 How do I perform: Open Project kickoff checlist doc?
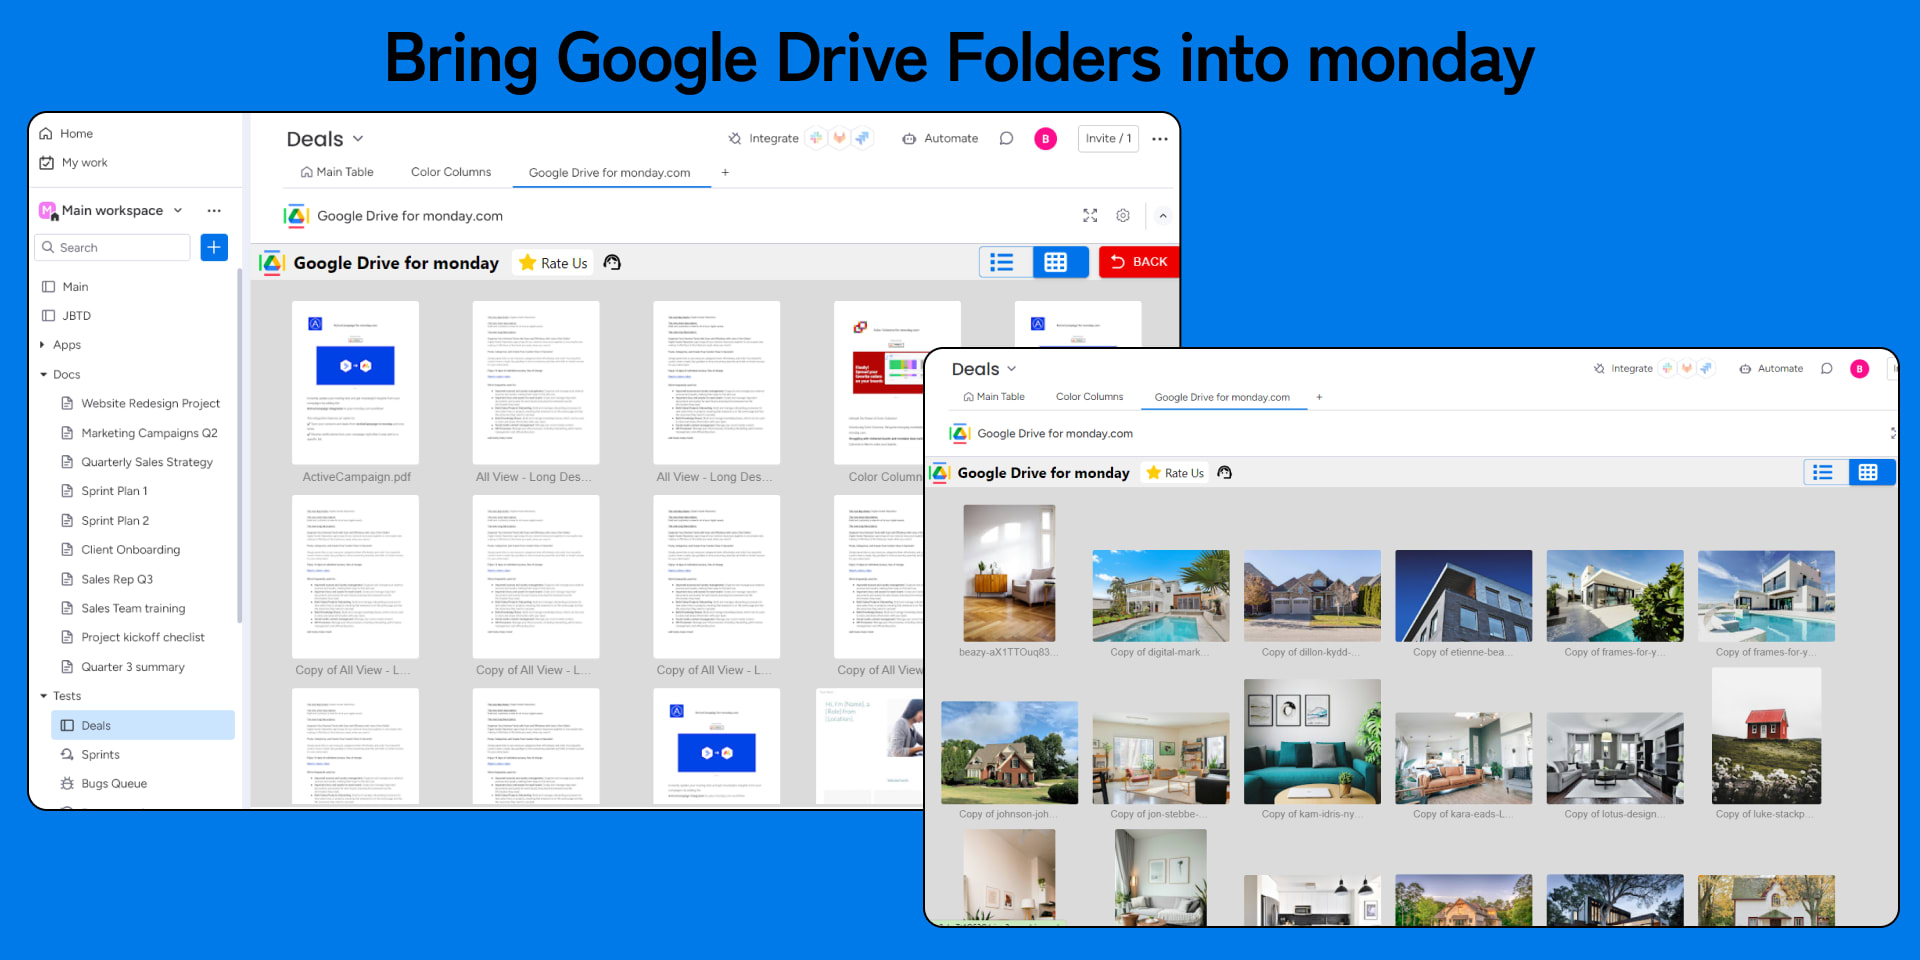[x=133, y=637]
